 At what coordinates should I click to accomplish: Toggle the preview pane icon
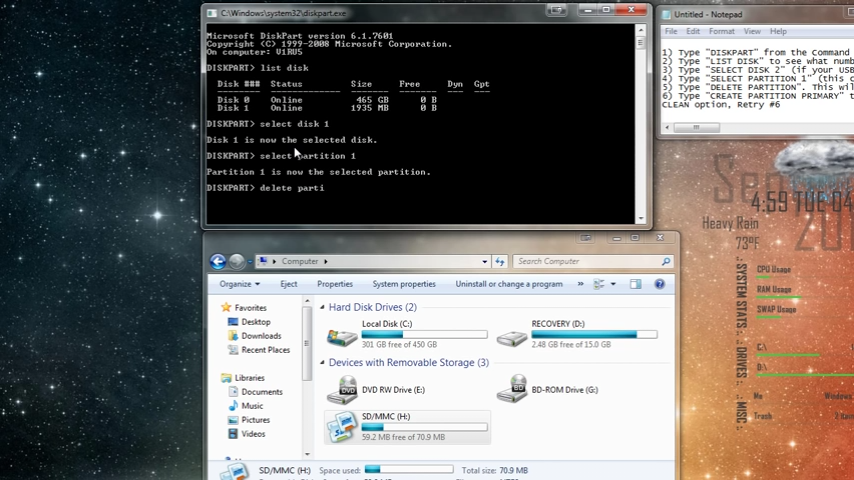coord(635,284)
